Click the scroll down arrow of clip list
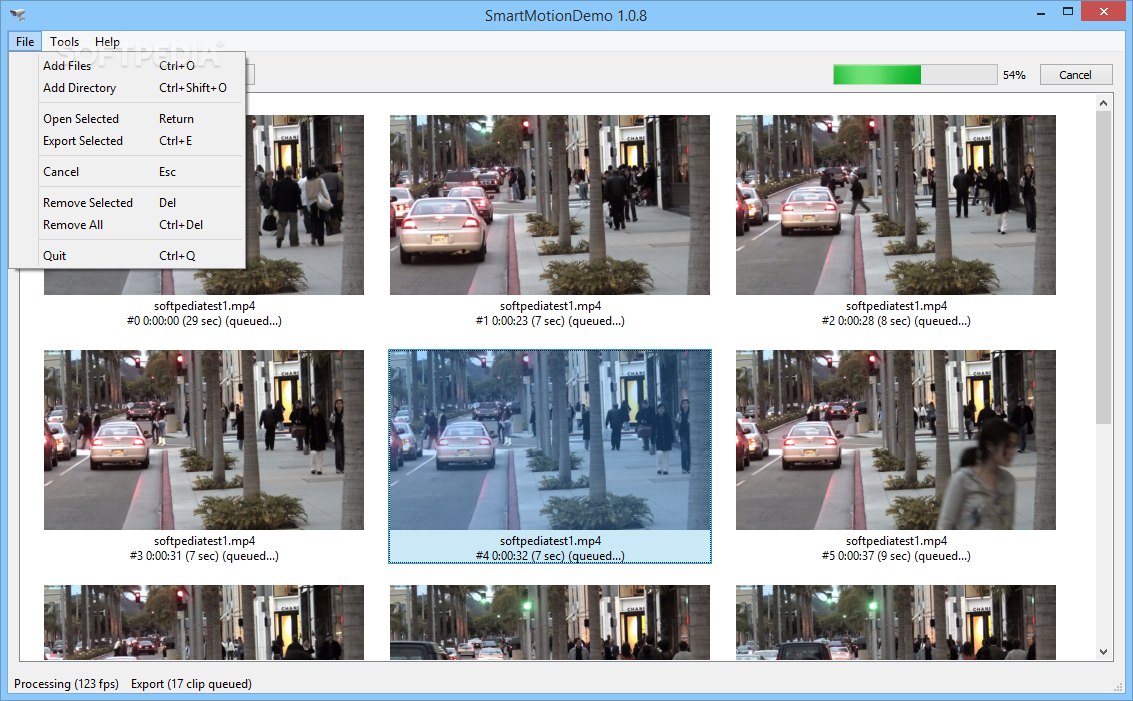Image resolution: width=1133 pixels, height=701 pixels. point(1103,651)
